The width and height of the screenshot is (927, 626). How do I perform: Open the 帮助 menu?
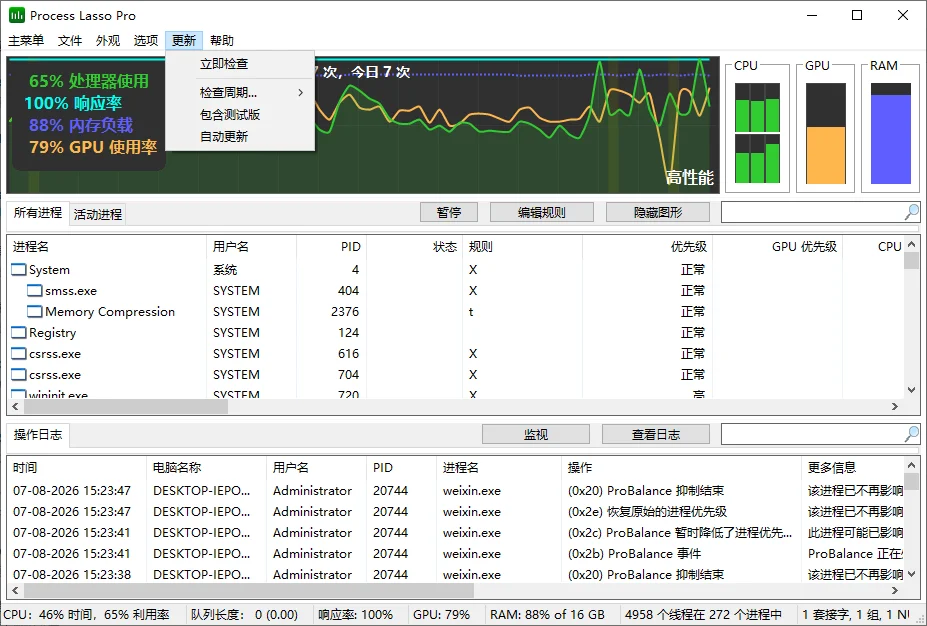pos(222,40)
